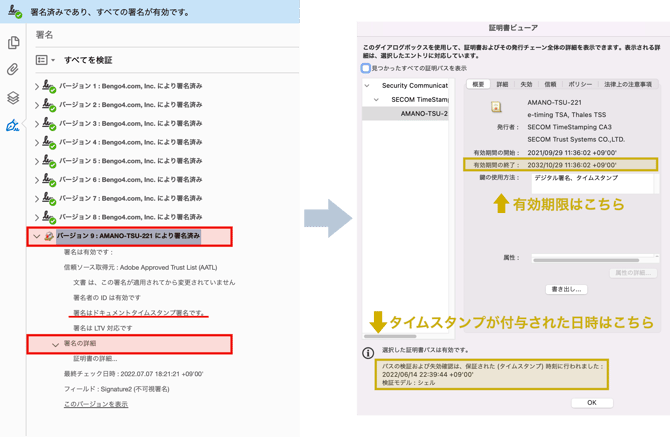Switch to the 失効 tab
670x437 pixels.
click(526, 85)
